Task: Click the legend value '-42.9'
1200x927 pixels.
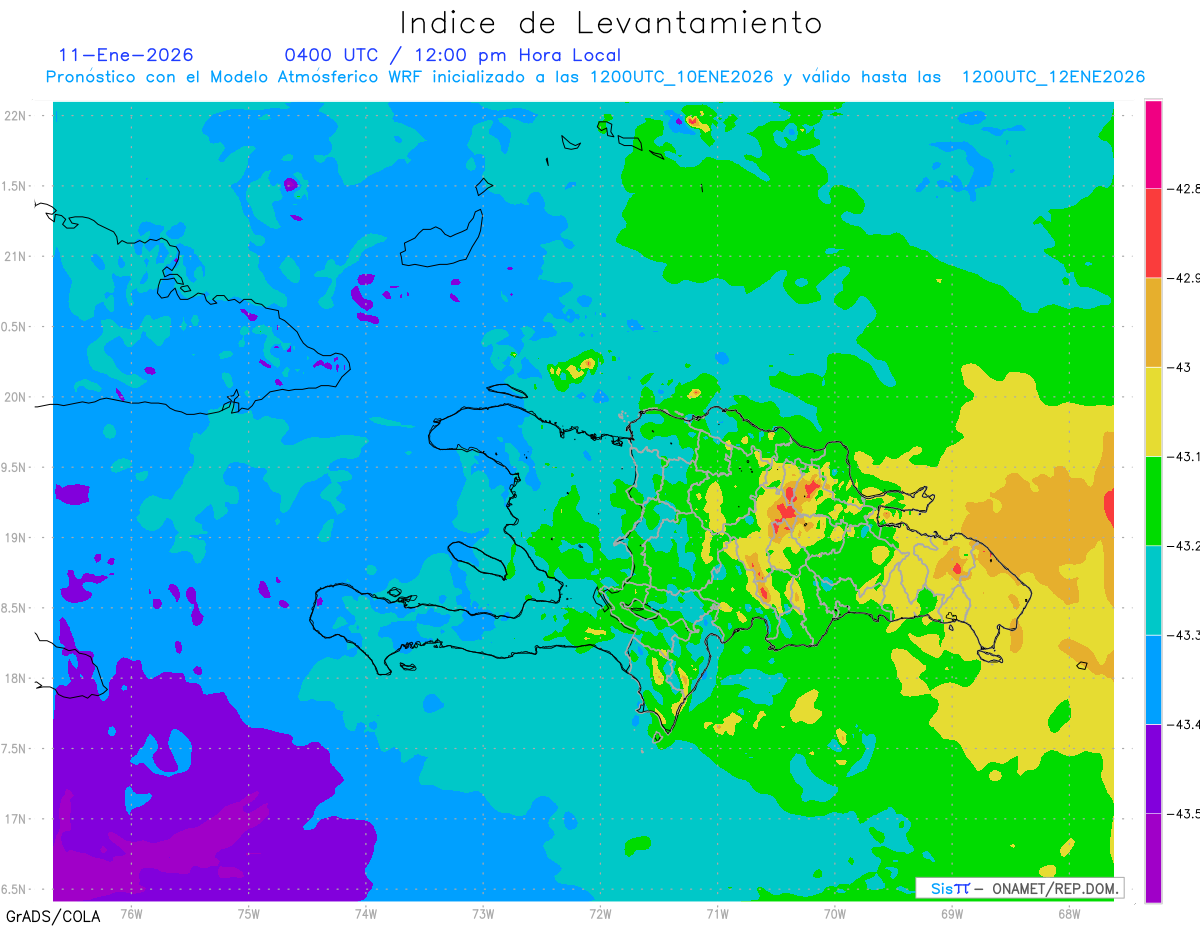Action: (1184, 277)
